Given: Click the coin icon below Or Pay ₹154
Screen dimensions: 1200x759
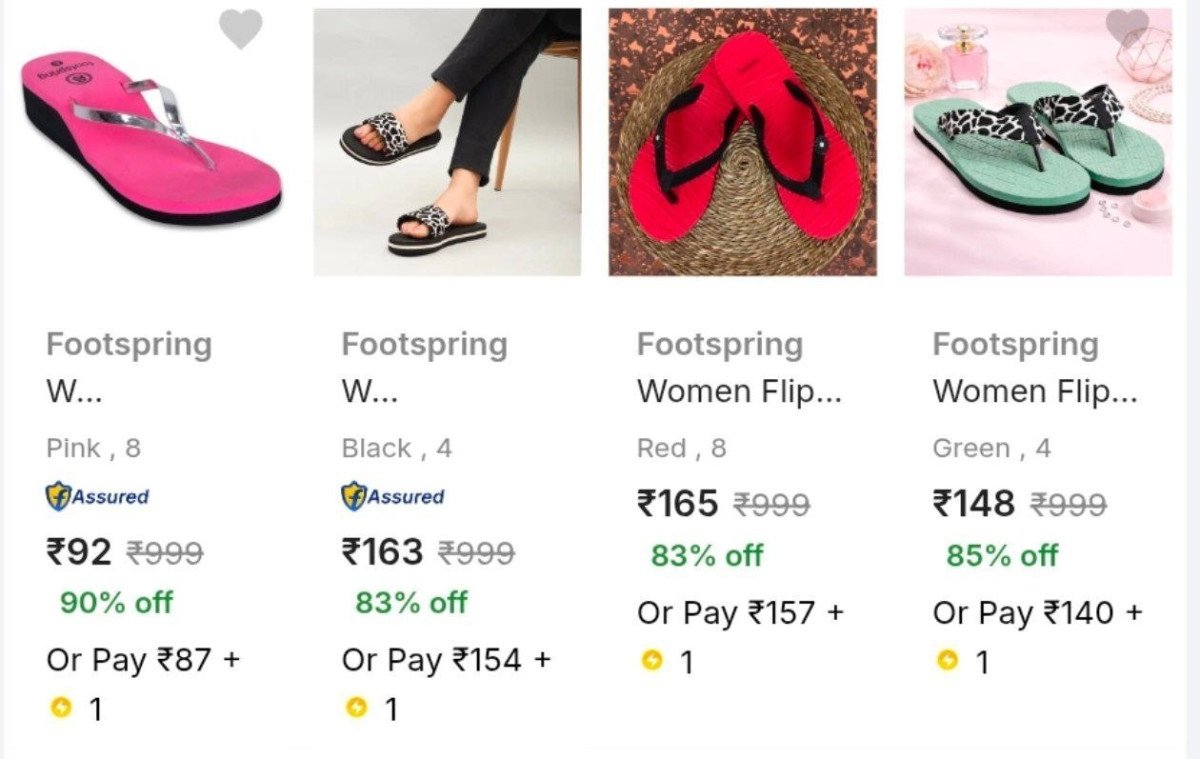Looking at the screenshot, I should [x=356, y=707].
